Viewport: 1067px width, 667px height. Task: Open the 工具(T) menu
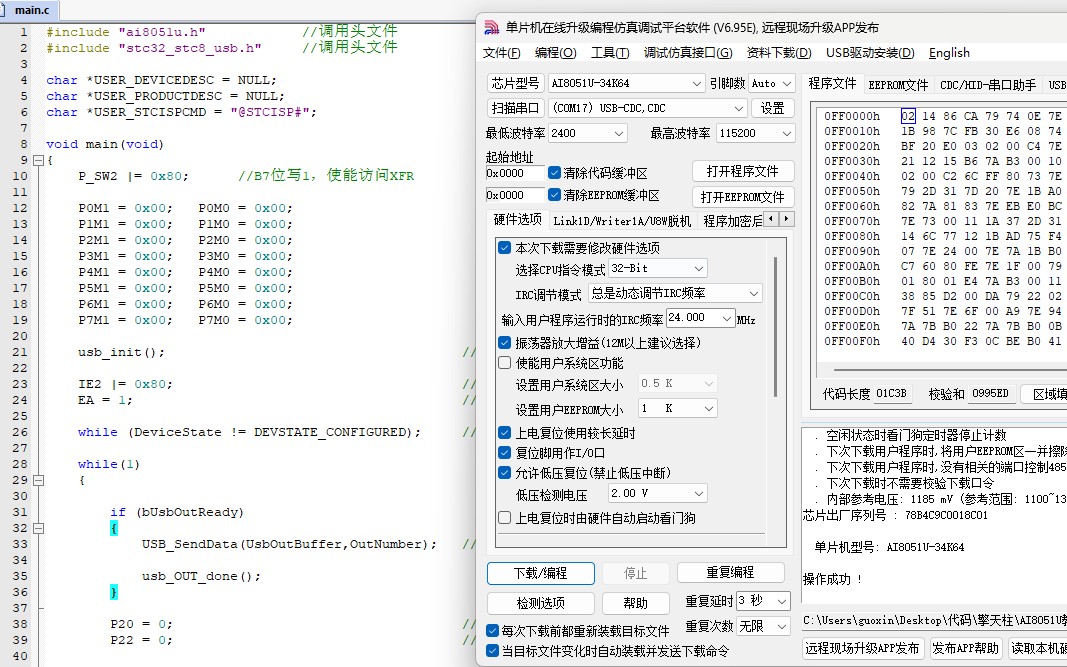coord(610,53)
